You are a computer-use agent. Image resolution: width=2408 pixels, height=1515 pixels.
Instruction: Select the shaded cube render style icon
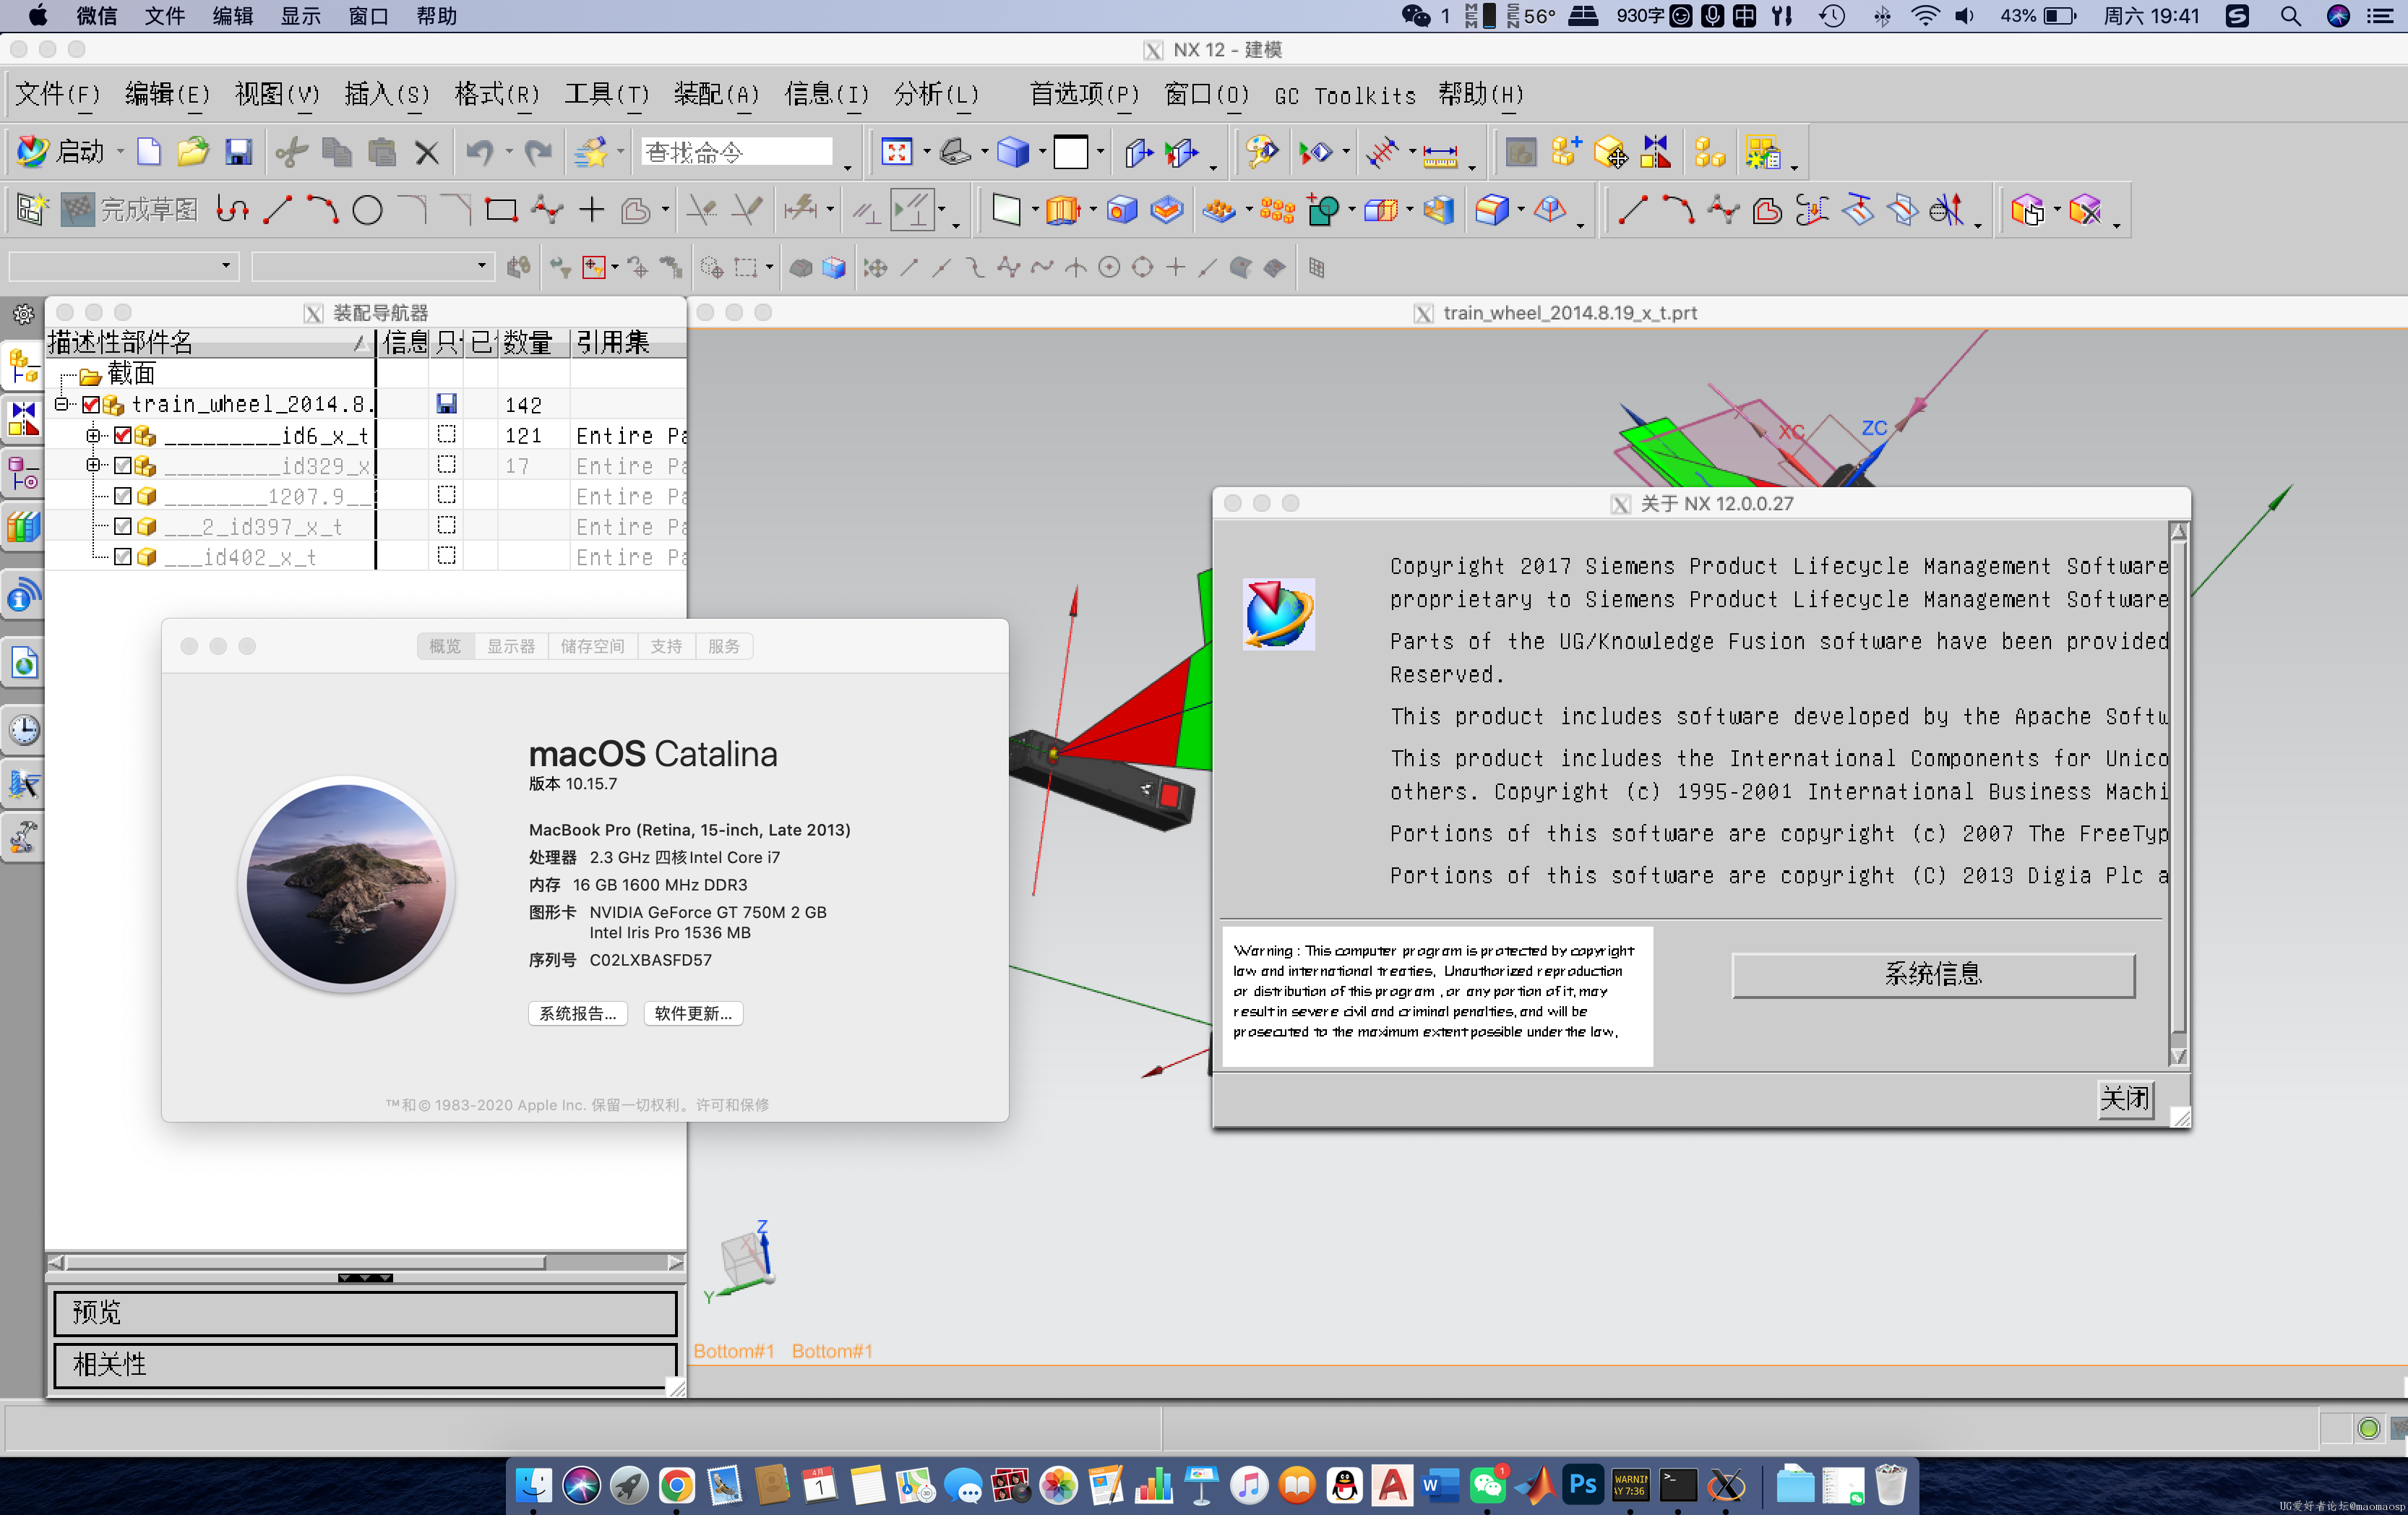[x=1013, y=152]
